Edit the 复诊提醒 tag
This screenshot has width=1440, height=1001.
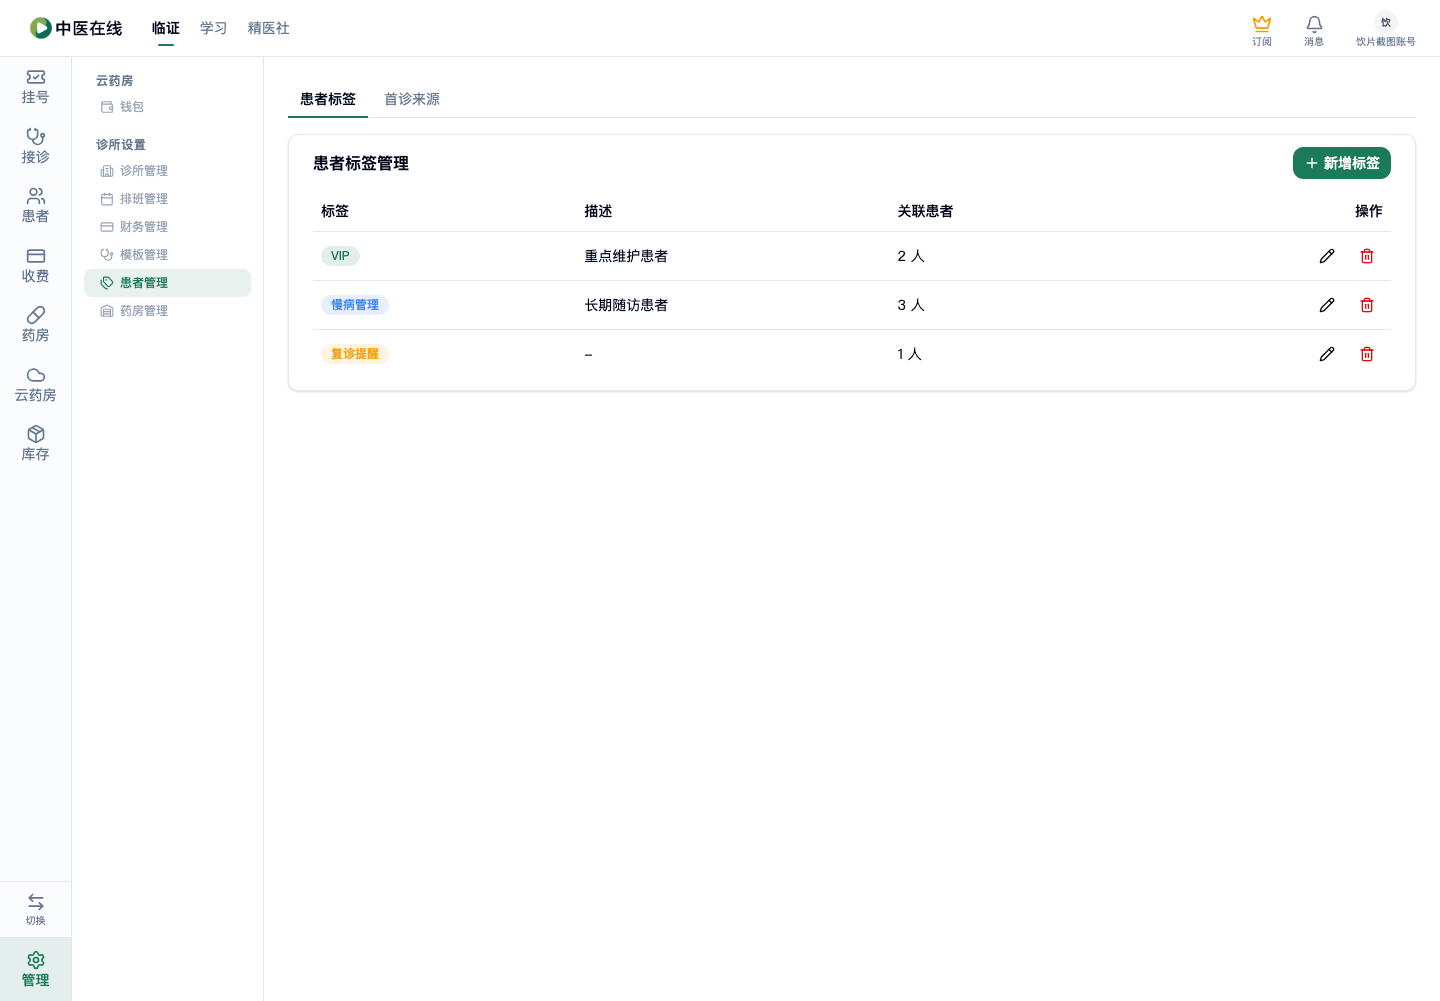click(x=1327, y=354)
